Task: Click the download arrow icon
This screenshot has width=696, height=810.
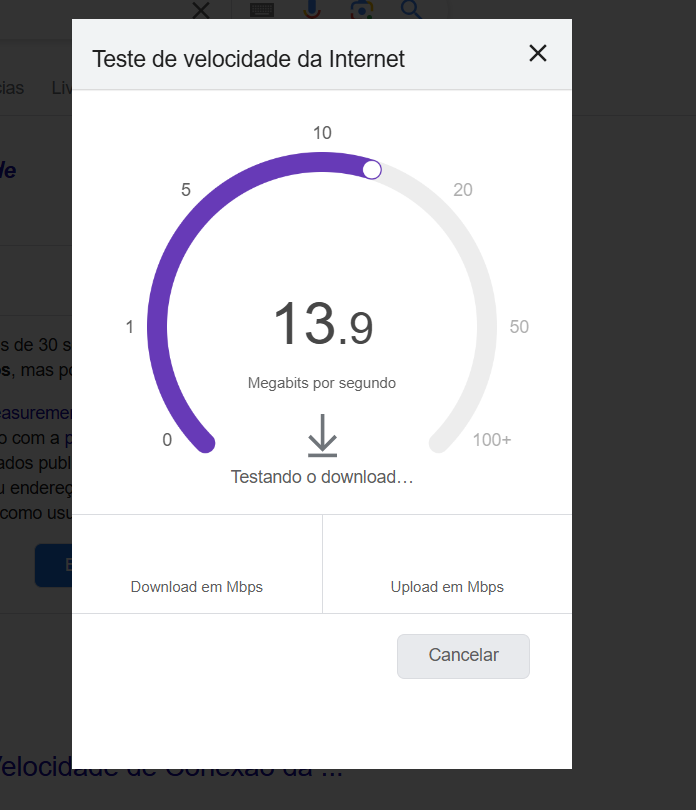Action: 322,435
